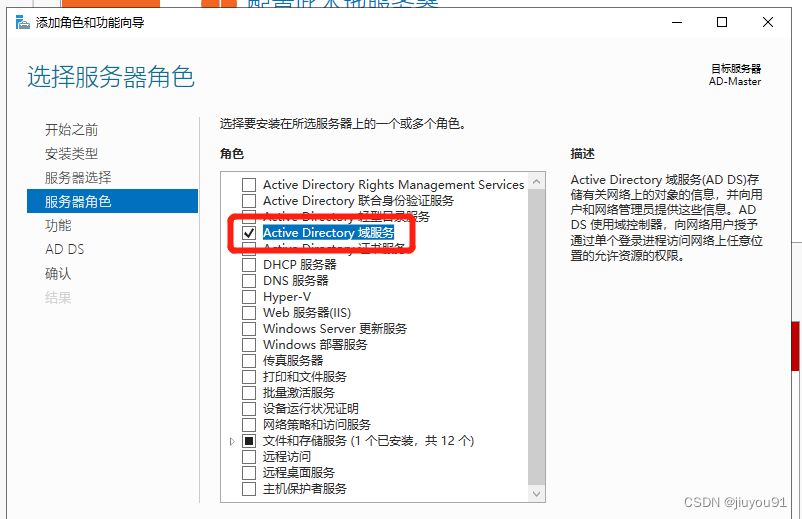
Task: Enable the DNS 服务器 role checkbox
Action: click(249, 281)
